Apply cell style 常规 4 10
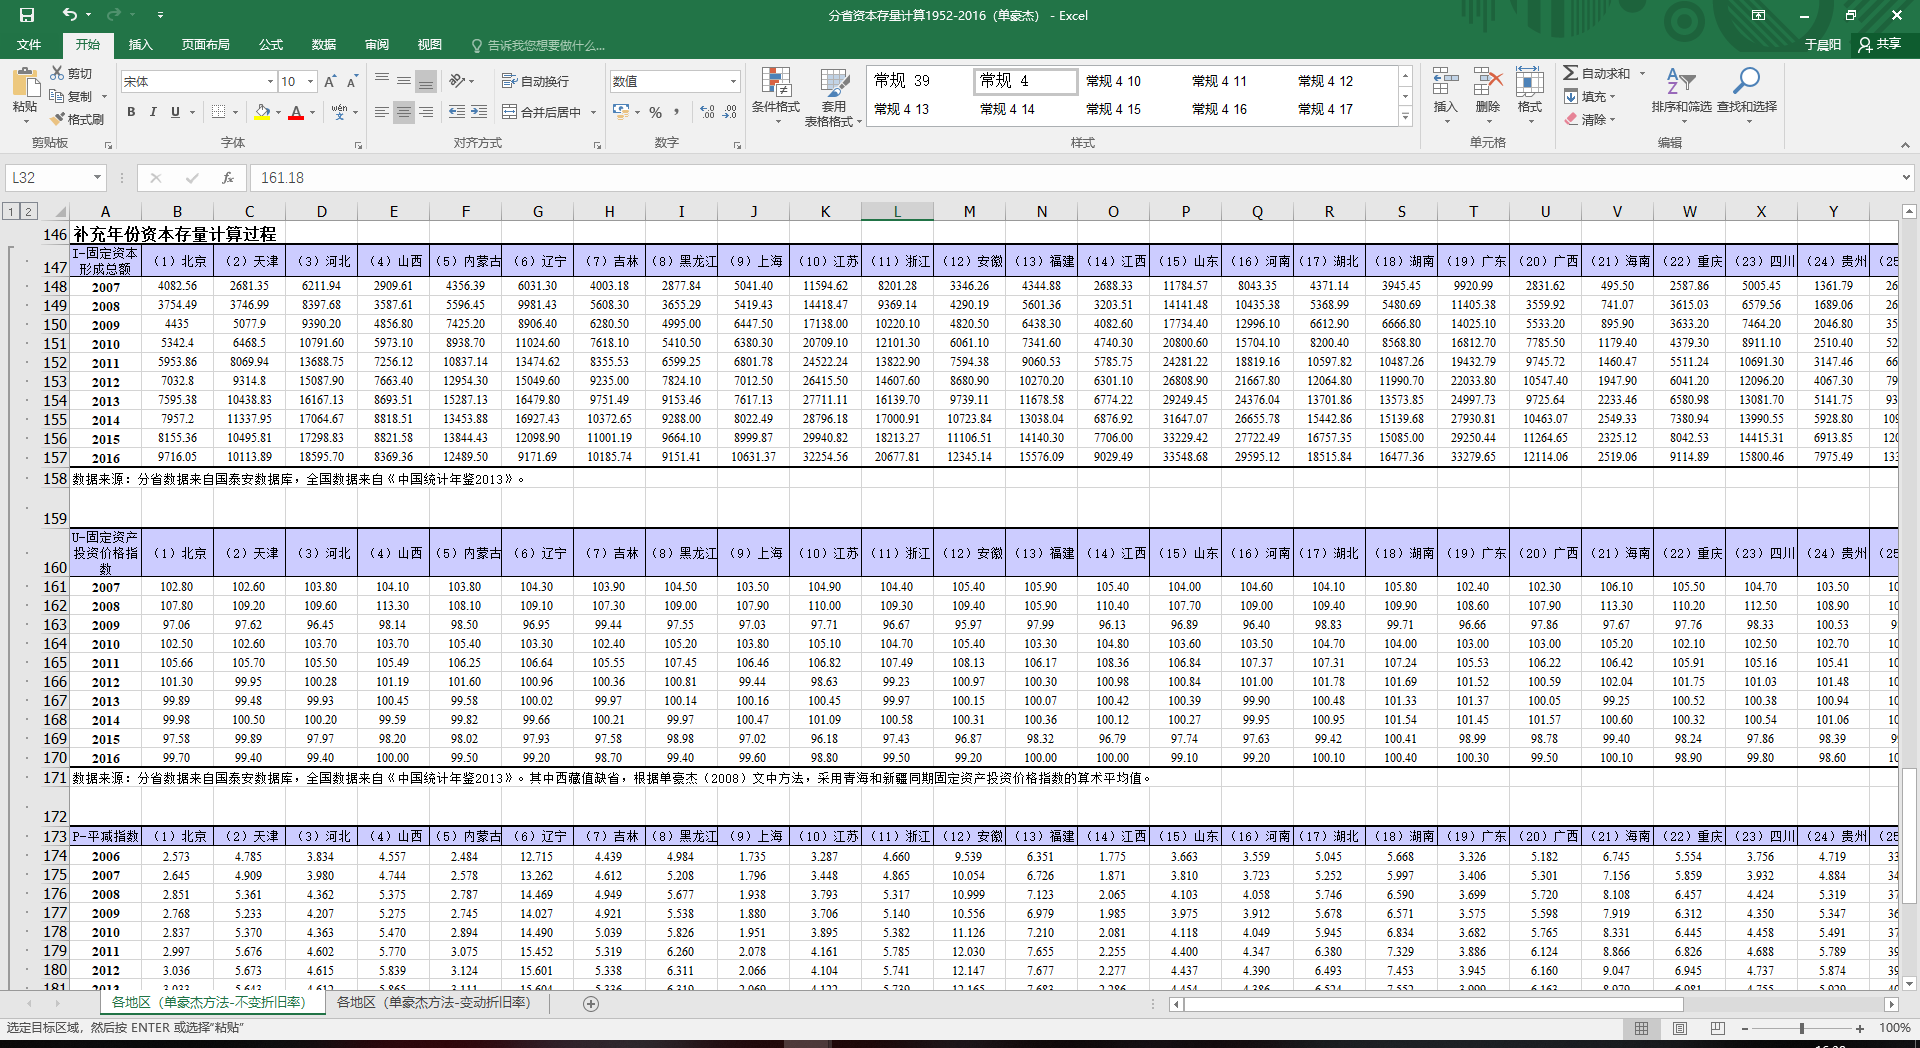1920x1048 pixels. click(x=1113, y=81)
